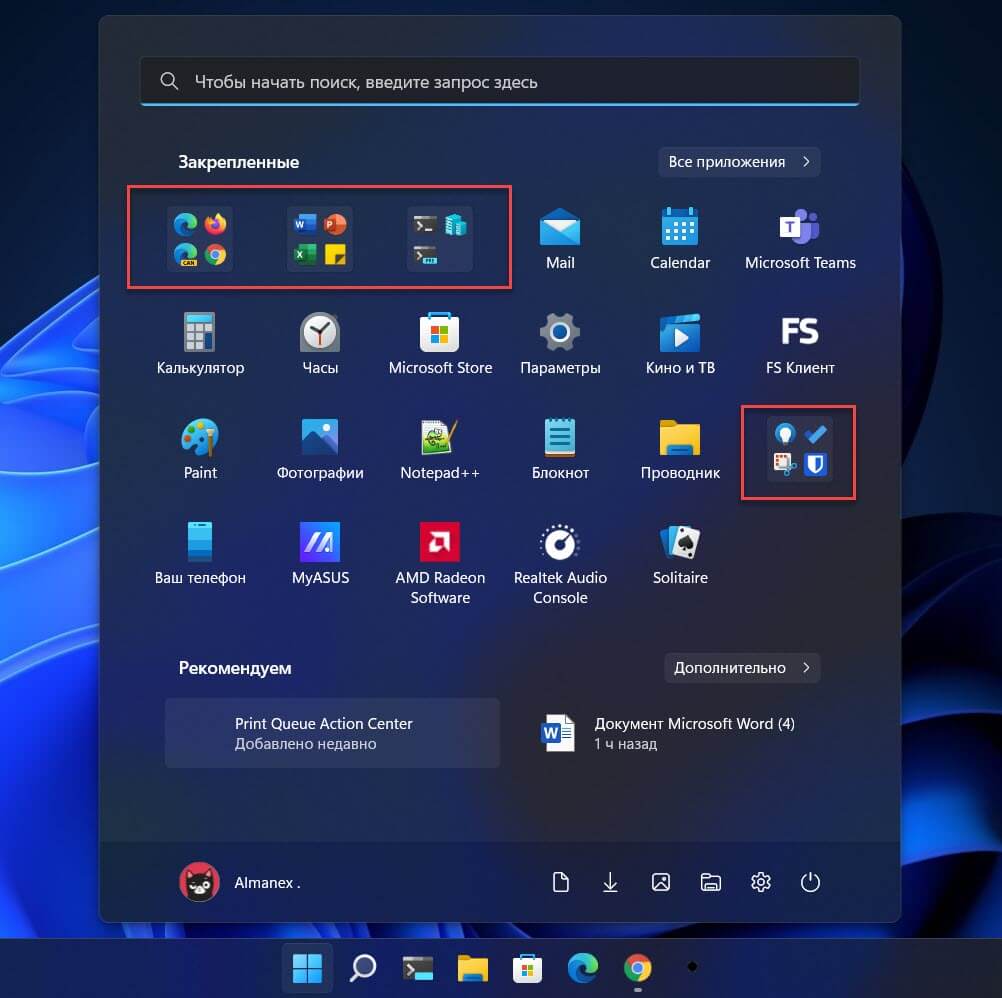Open Realtek Audio Console

click(x=560, y=562)
